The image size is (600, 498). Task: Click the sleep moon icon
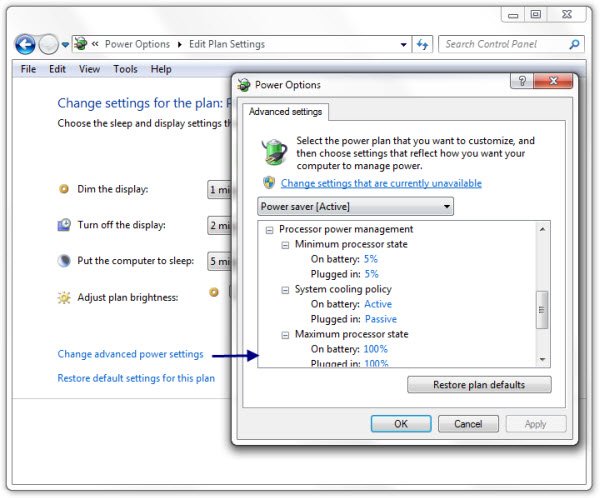(64, 261)
